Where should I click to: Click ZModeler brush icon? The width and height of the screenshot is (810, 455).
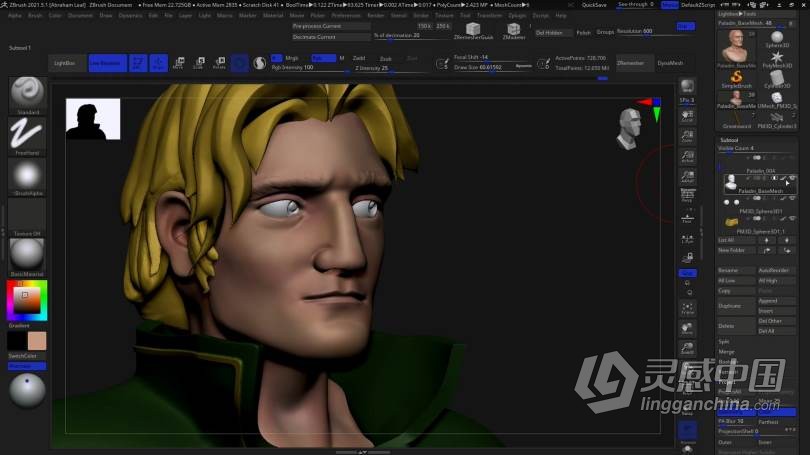tap(513, 30)
